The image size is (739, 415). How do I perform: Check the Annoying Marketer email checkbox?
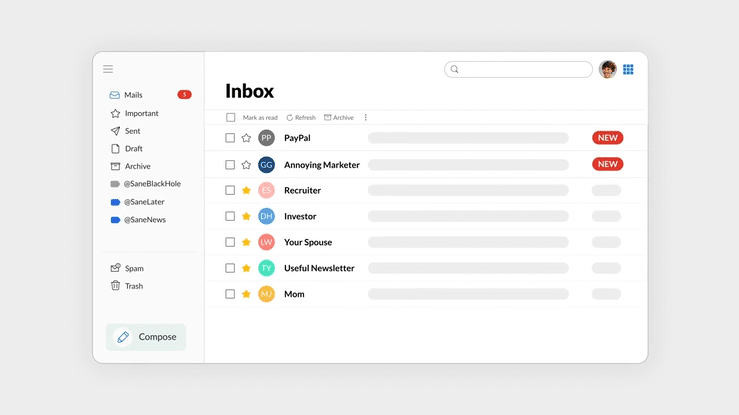230,165
